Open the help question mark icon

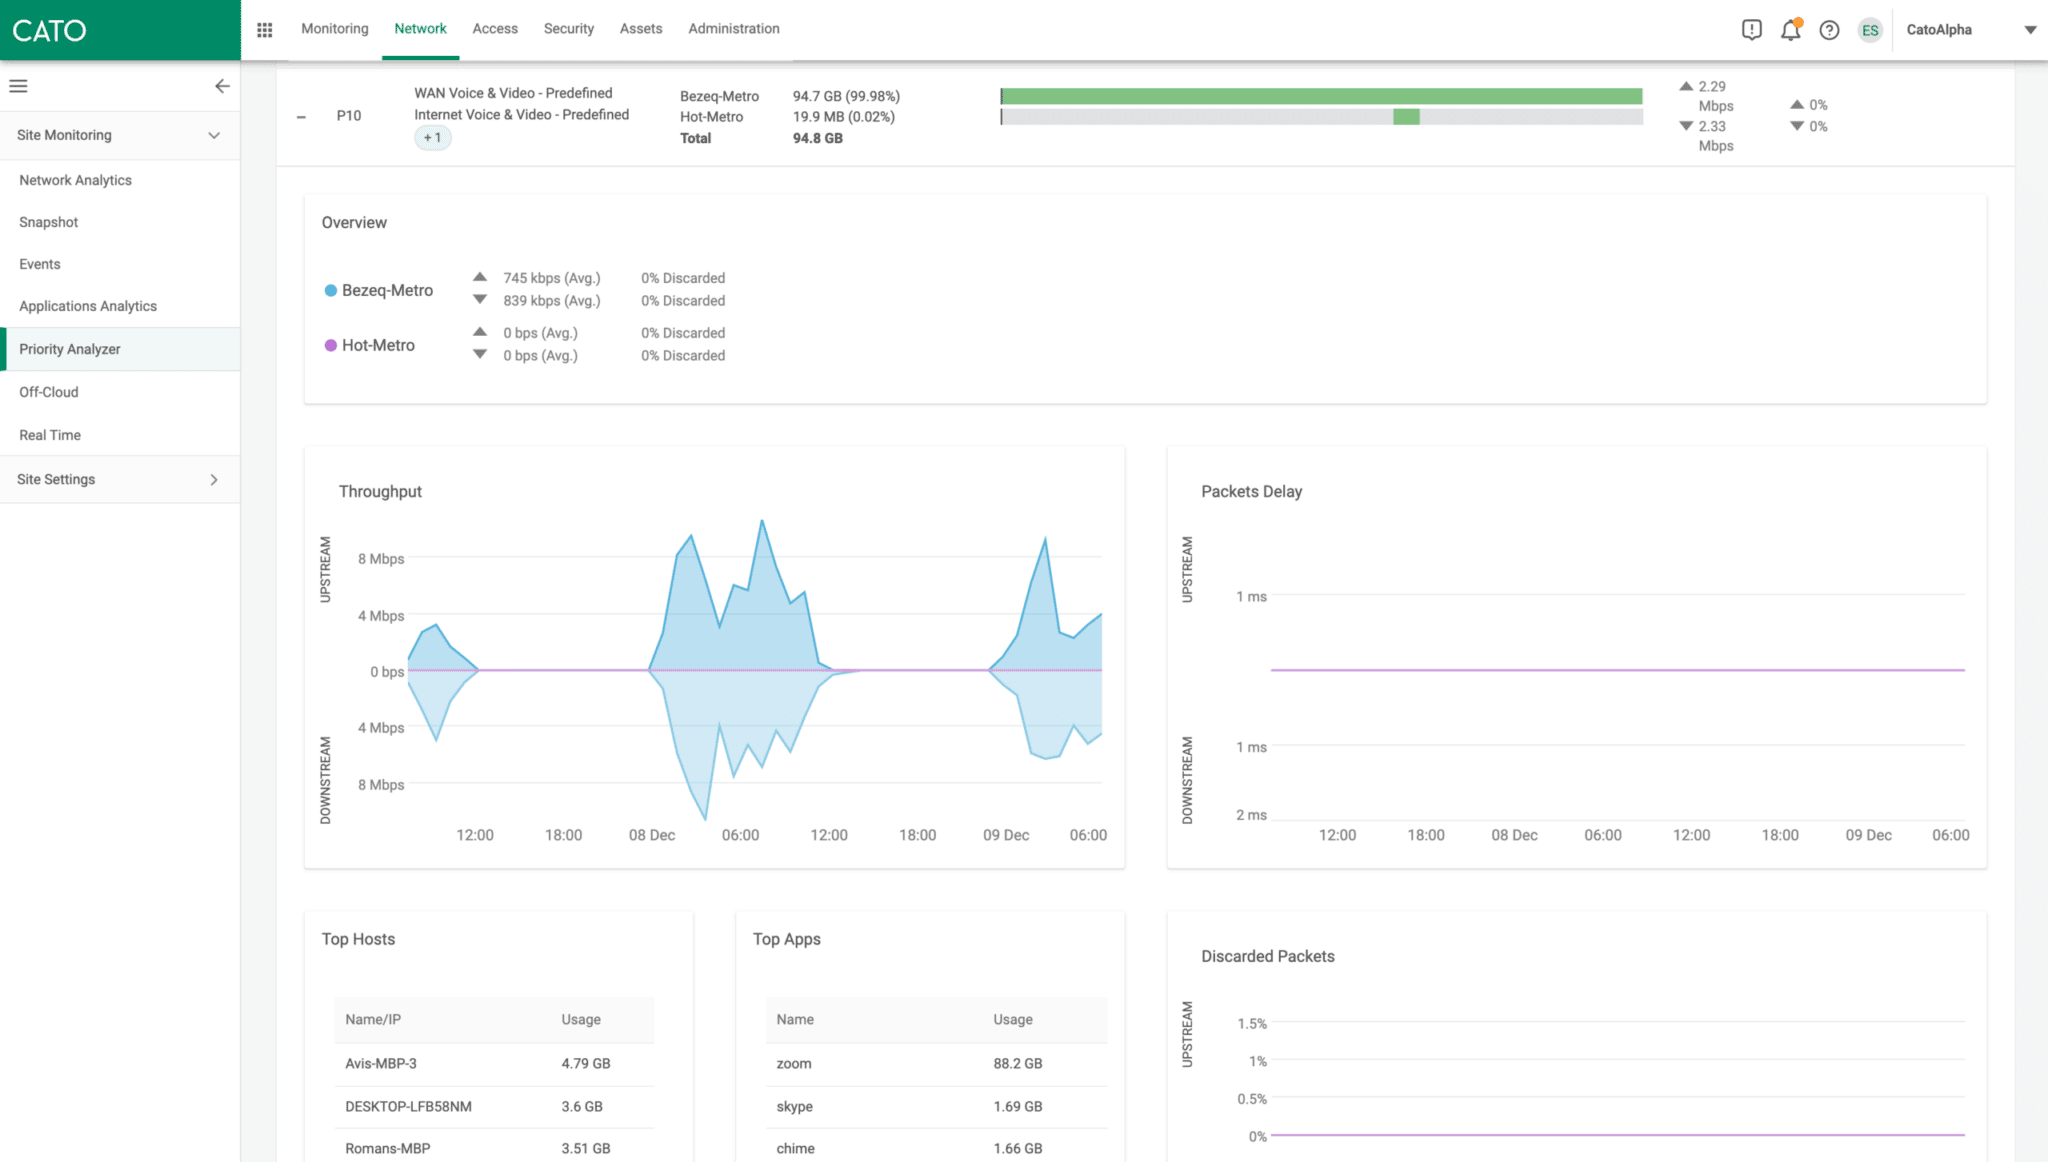click(x=1830, y=30)
